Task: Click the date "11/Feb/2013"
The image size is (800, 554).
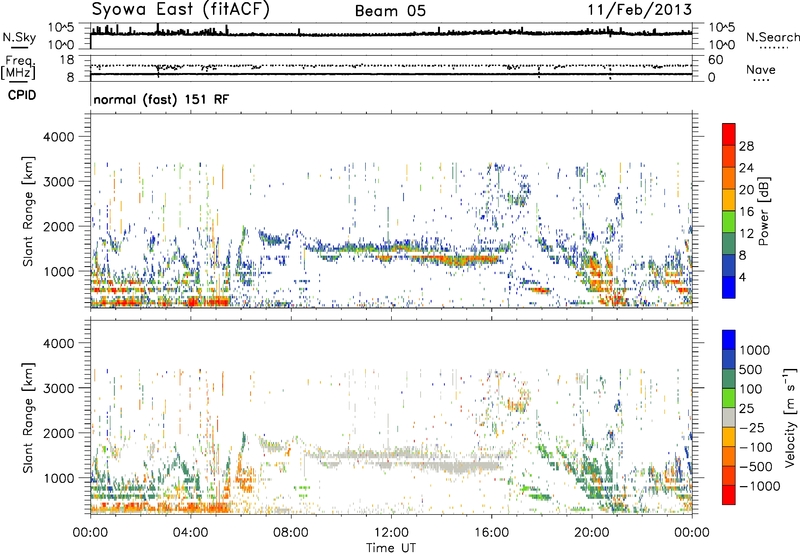Action: [x=640, y=9]
